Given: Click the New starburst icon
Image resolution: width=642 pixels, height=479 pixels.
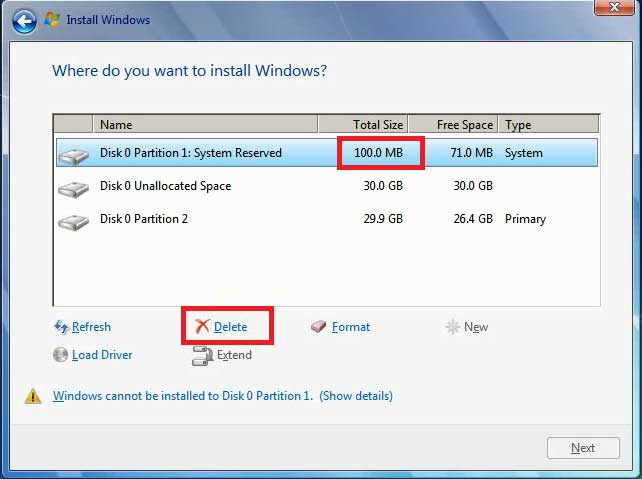Looking at the screenshot, I should pyautogui.click(x=453, y=327).
